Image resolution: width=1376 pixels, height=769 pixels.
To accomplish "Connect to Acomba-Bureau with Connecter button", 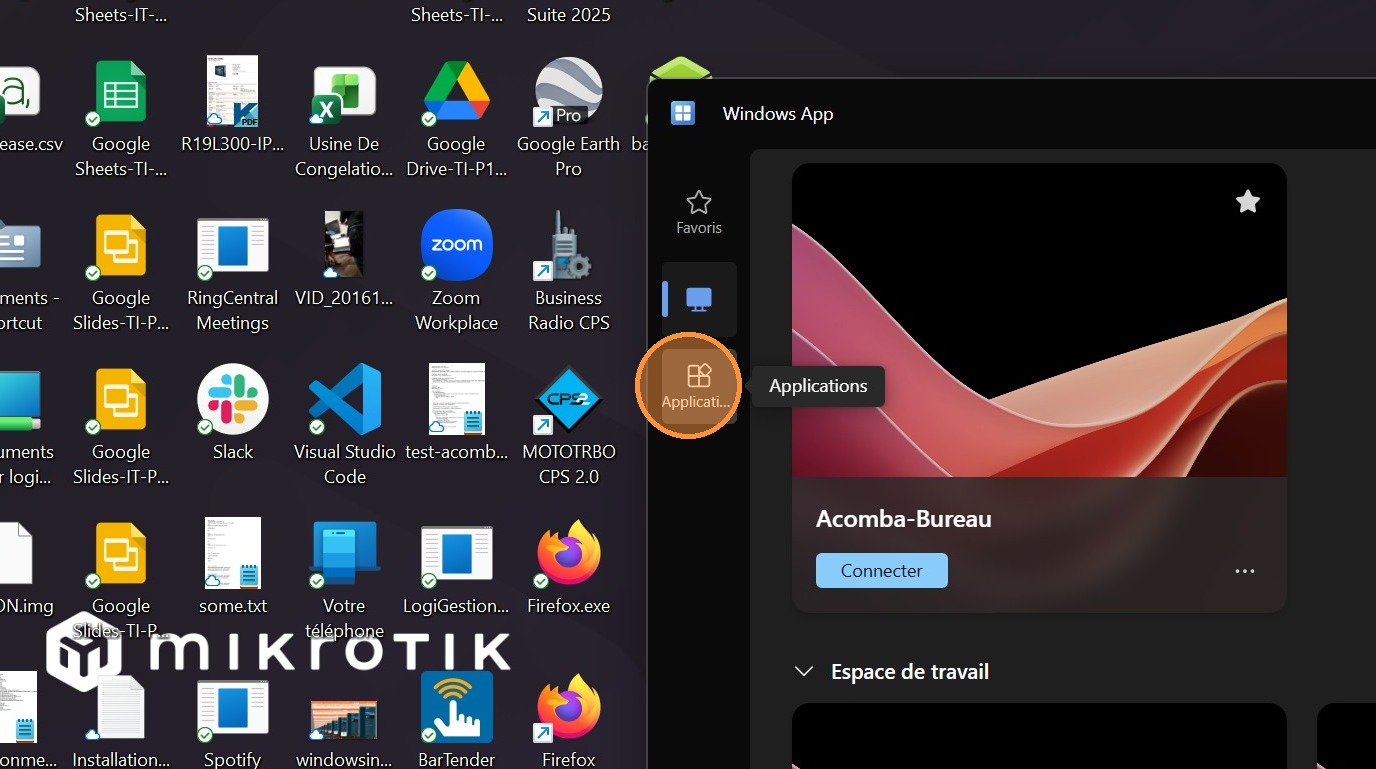I will pos(881,571).
